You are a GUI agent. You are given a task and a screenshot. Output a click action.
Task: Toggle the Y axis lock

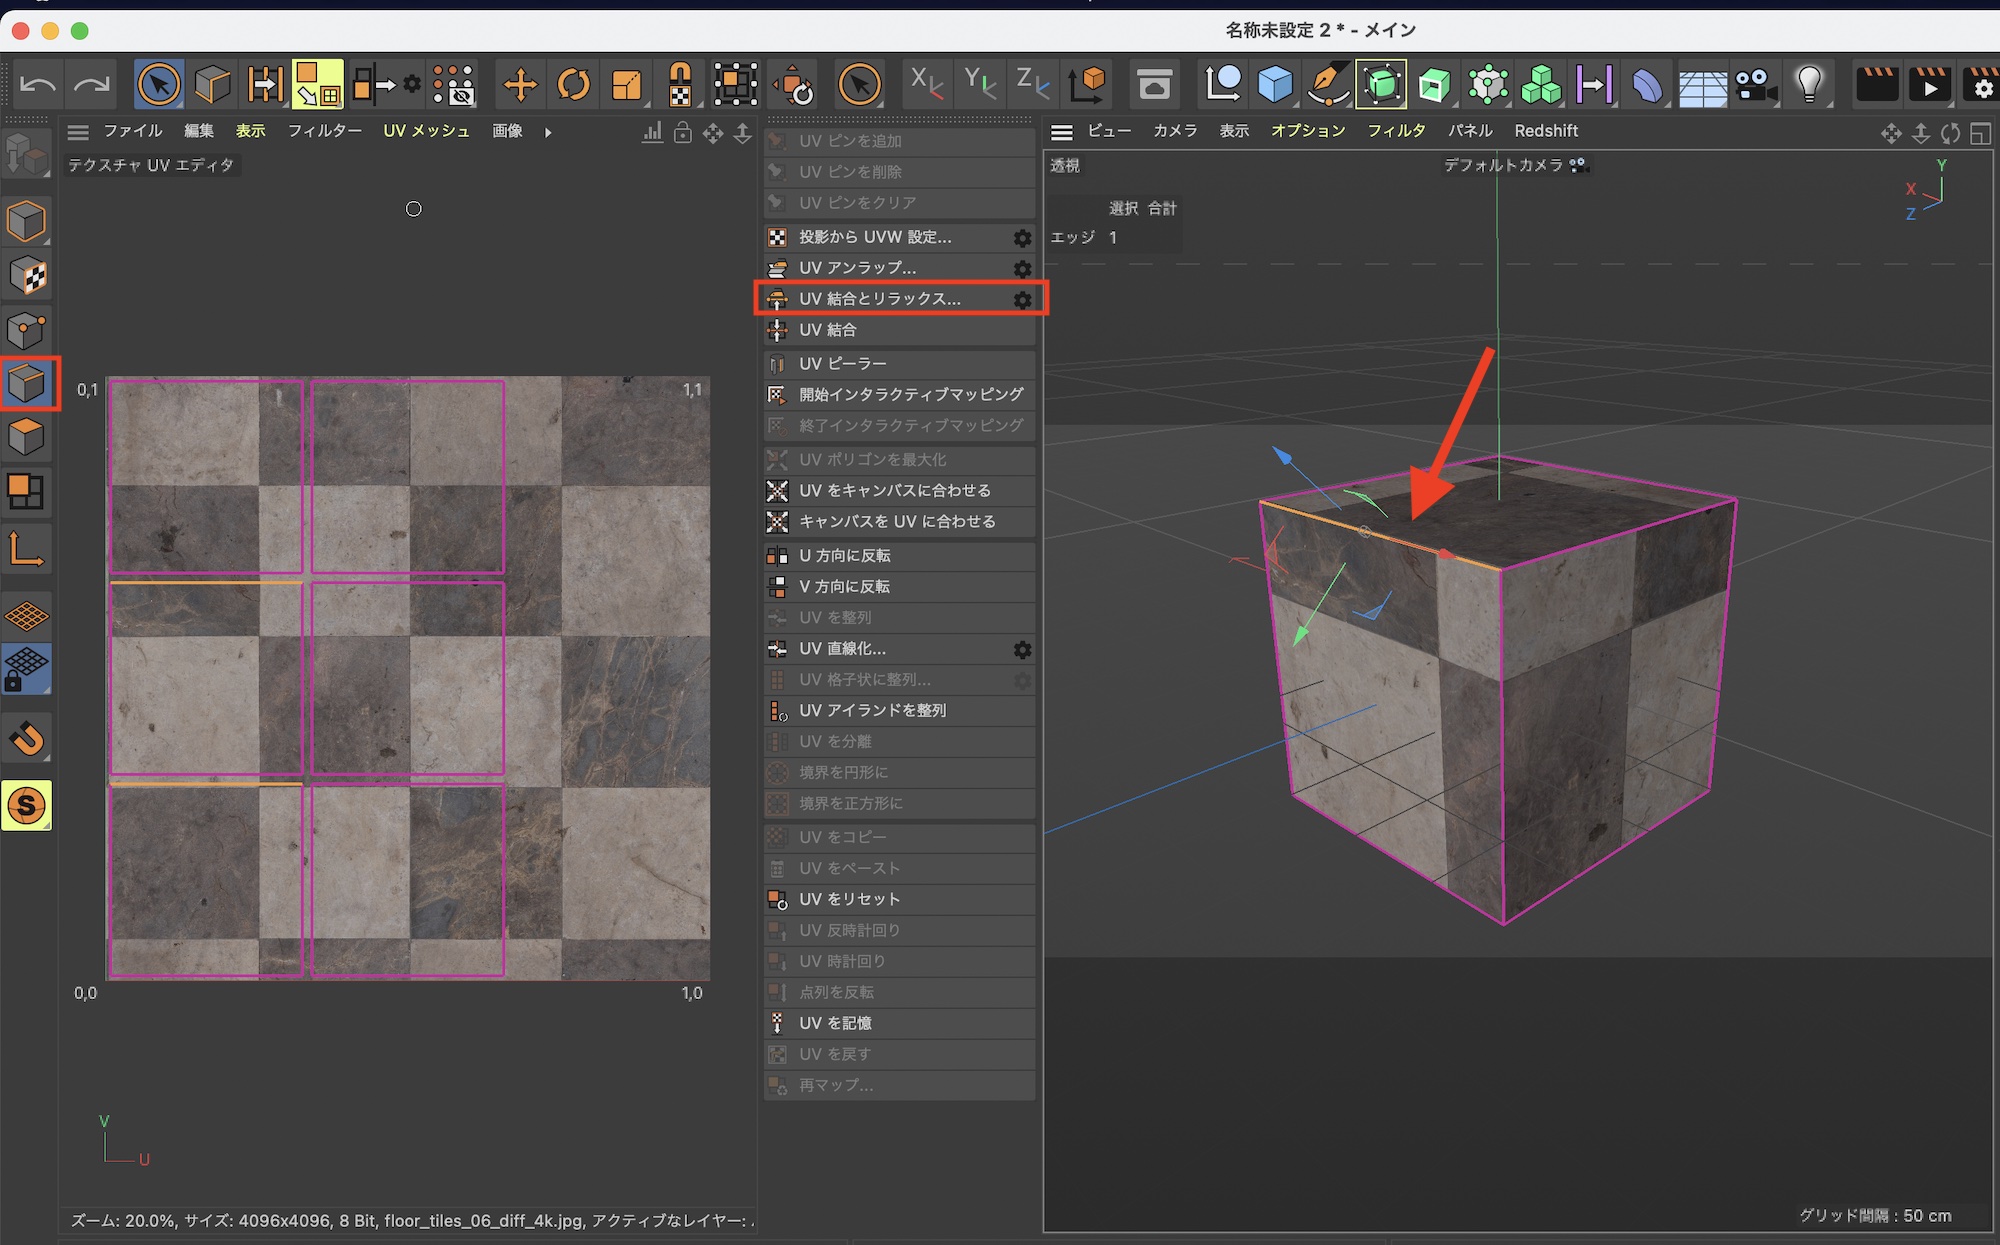point(979,85)
